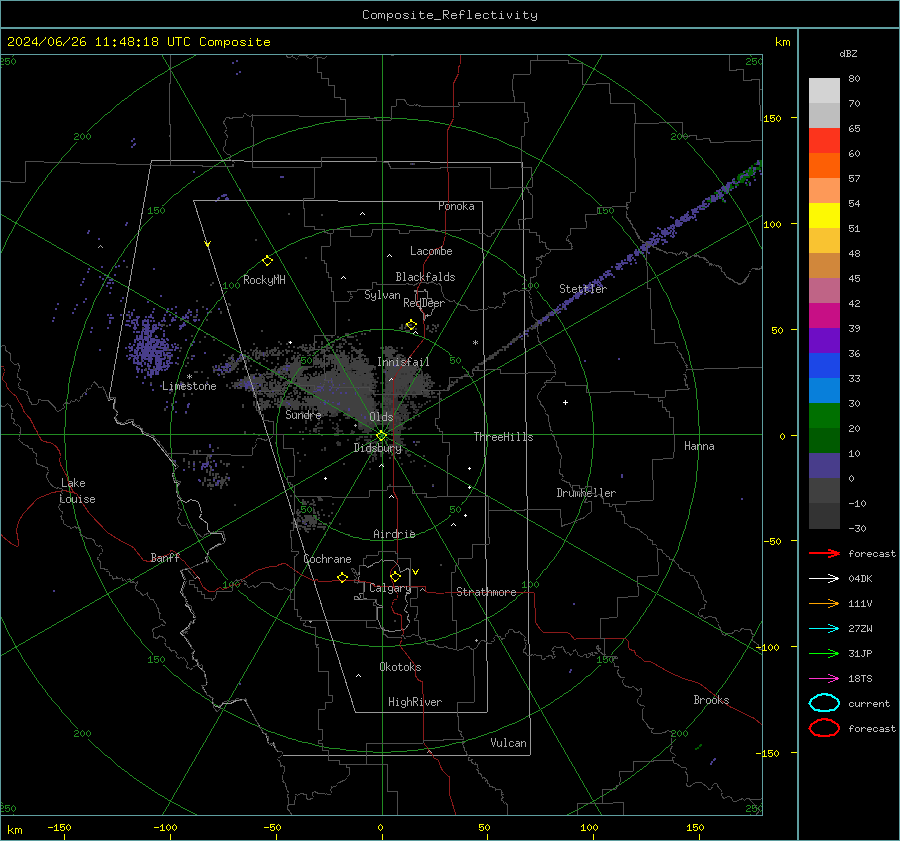Click the Drumheller town label

point(586,493)
